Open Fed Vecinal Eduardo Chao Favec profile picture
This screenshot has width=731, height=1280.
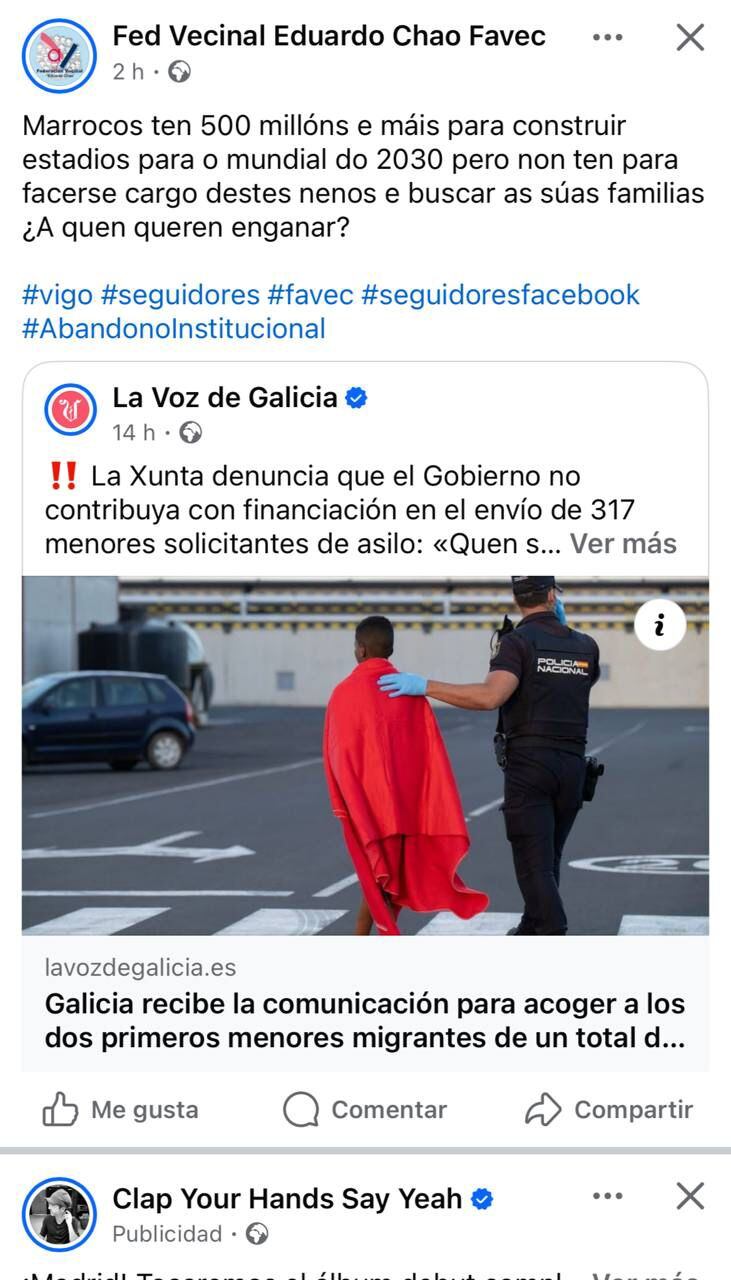point(59,55)
